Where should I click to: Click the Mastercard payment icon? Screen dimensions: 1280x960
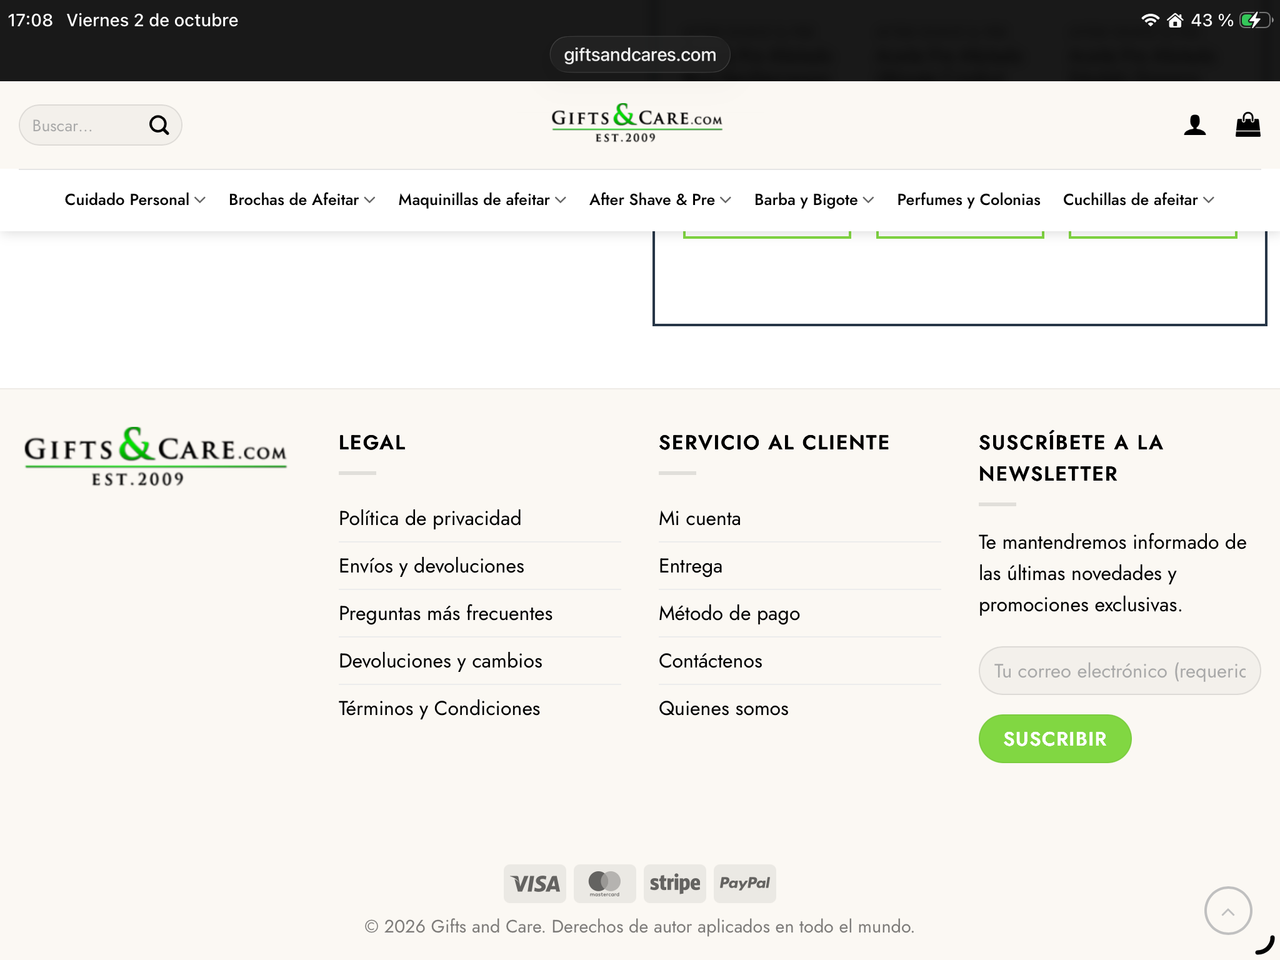605,884
